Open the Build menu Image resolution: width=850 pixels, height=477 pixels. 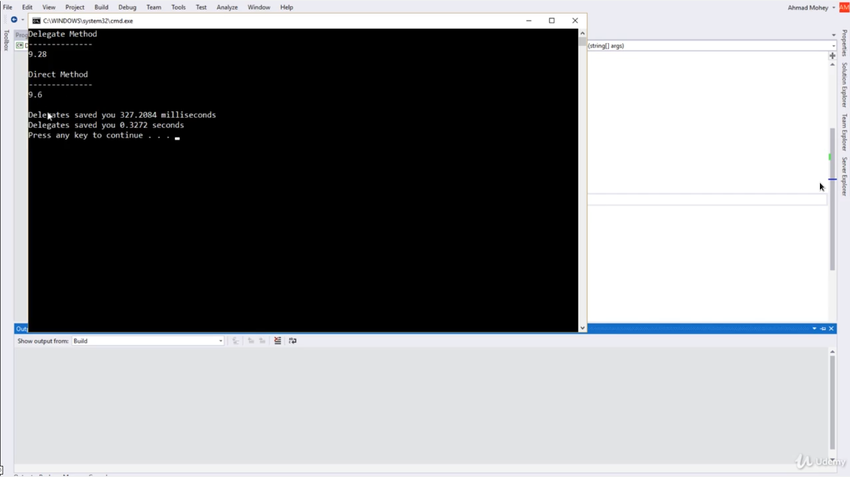click(101, 7)
